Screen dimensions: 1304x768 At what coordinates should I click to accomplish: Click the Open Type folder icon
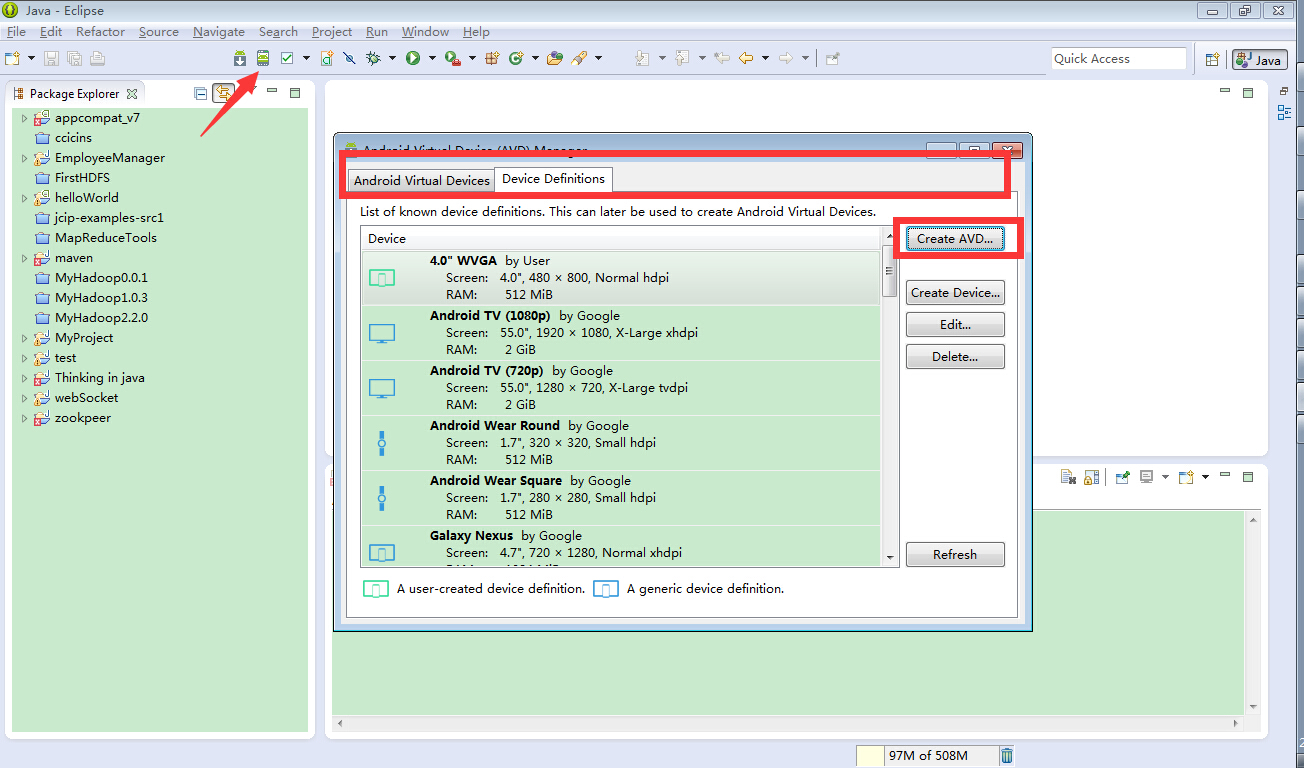[555, 58]
